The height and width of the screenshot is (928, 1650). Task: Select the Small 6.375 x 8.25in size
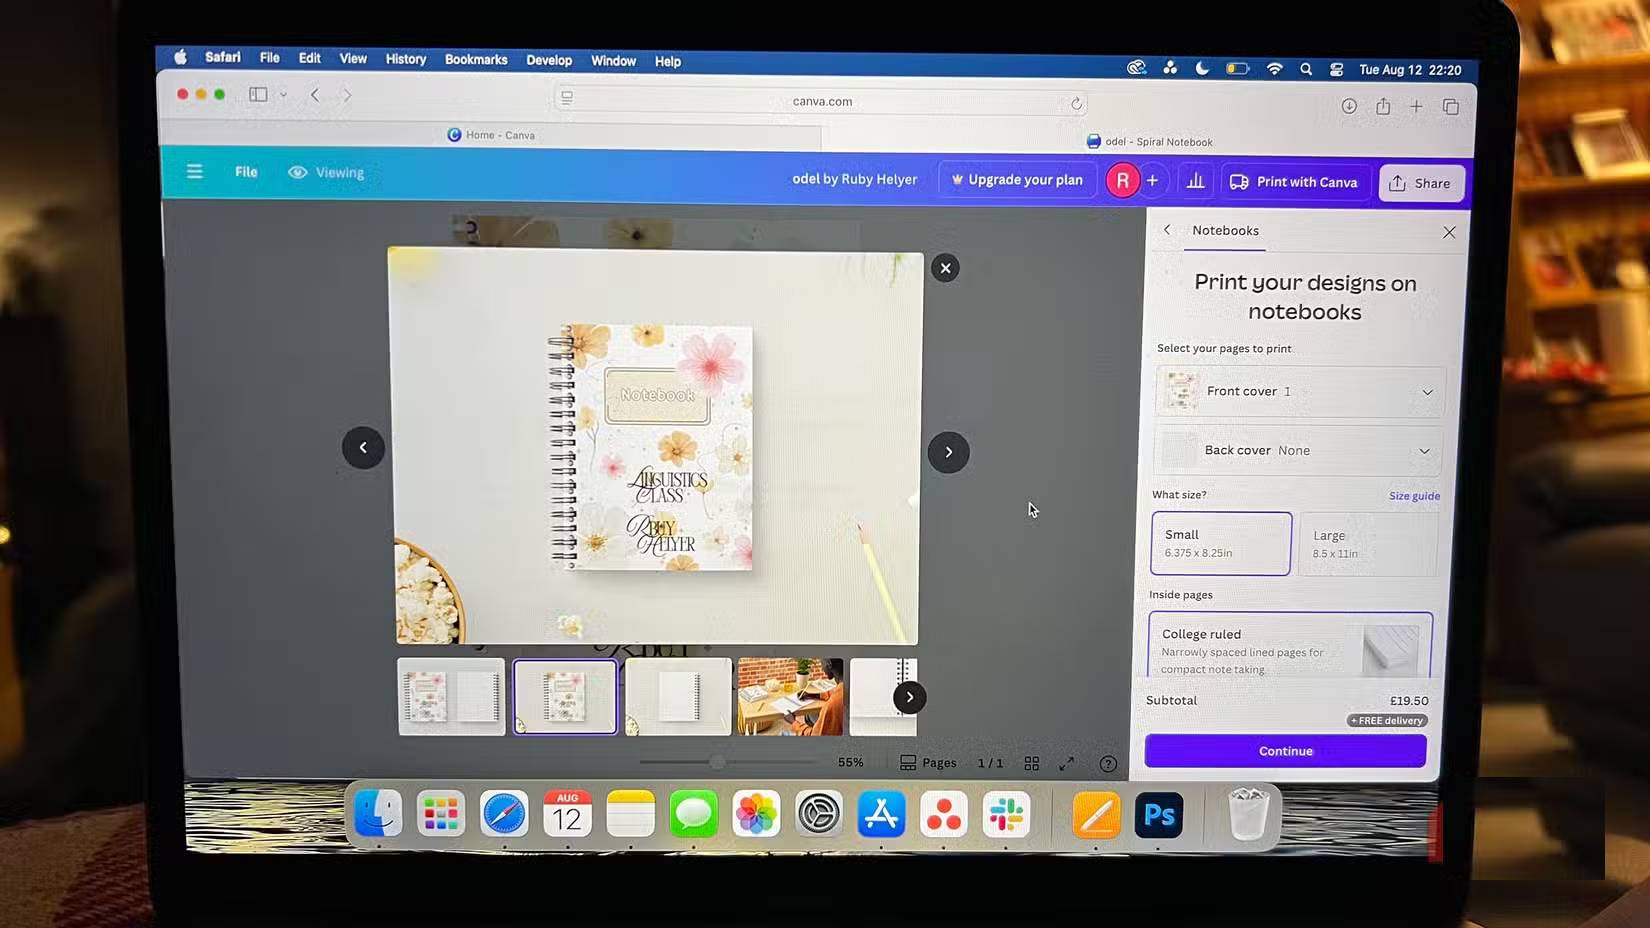1220,543
